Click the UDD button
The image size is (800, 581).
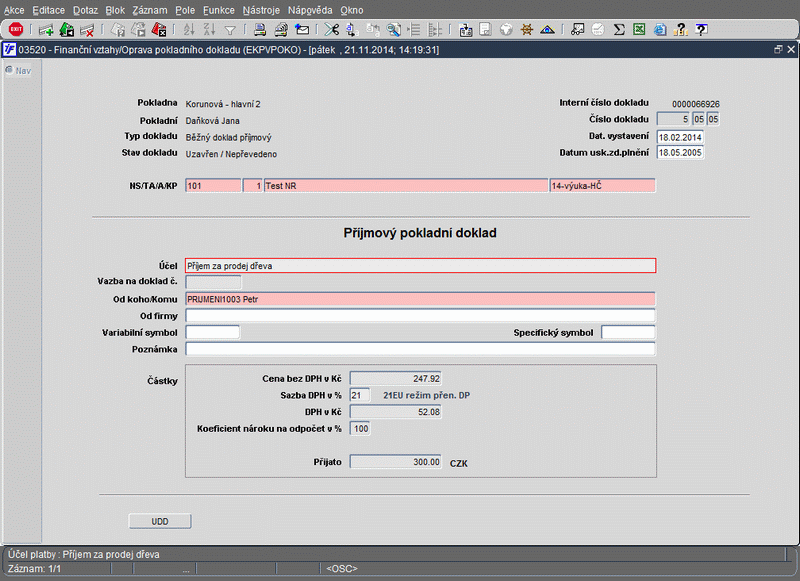click(160, 521)
